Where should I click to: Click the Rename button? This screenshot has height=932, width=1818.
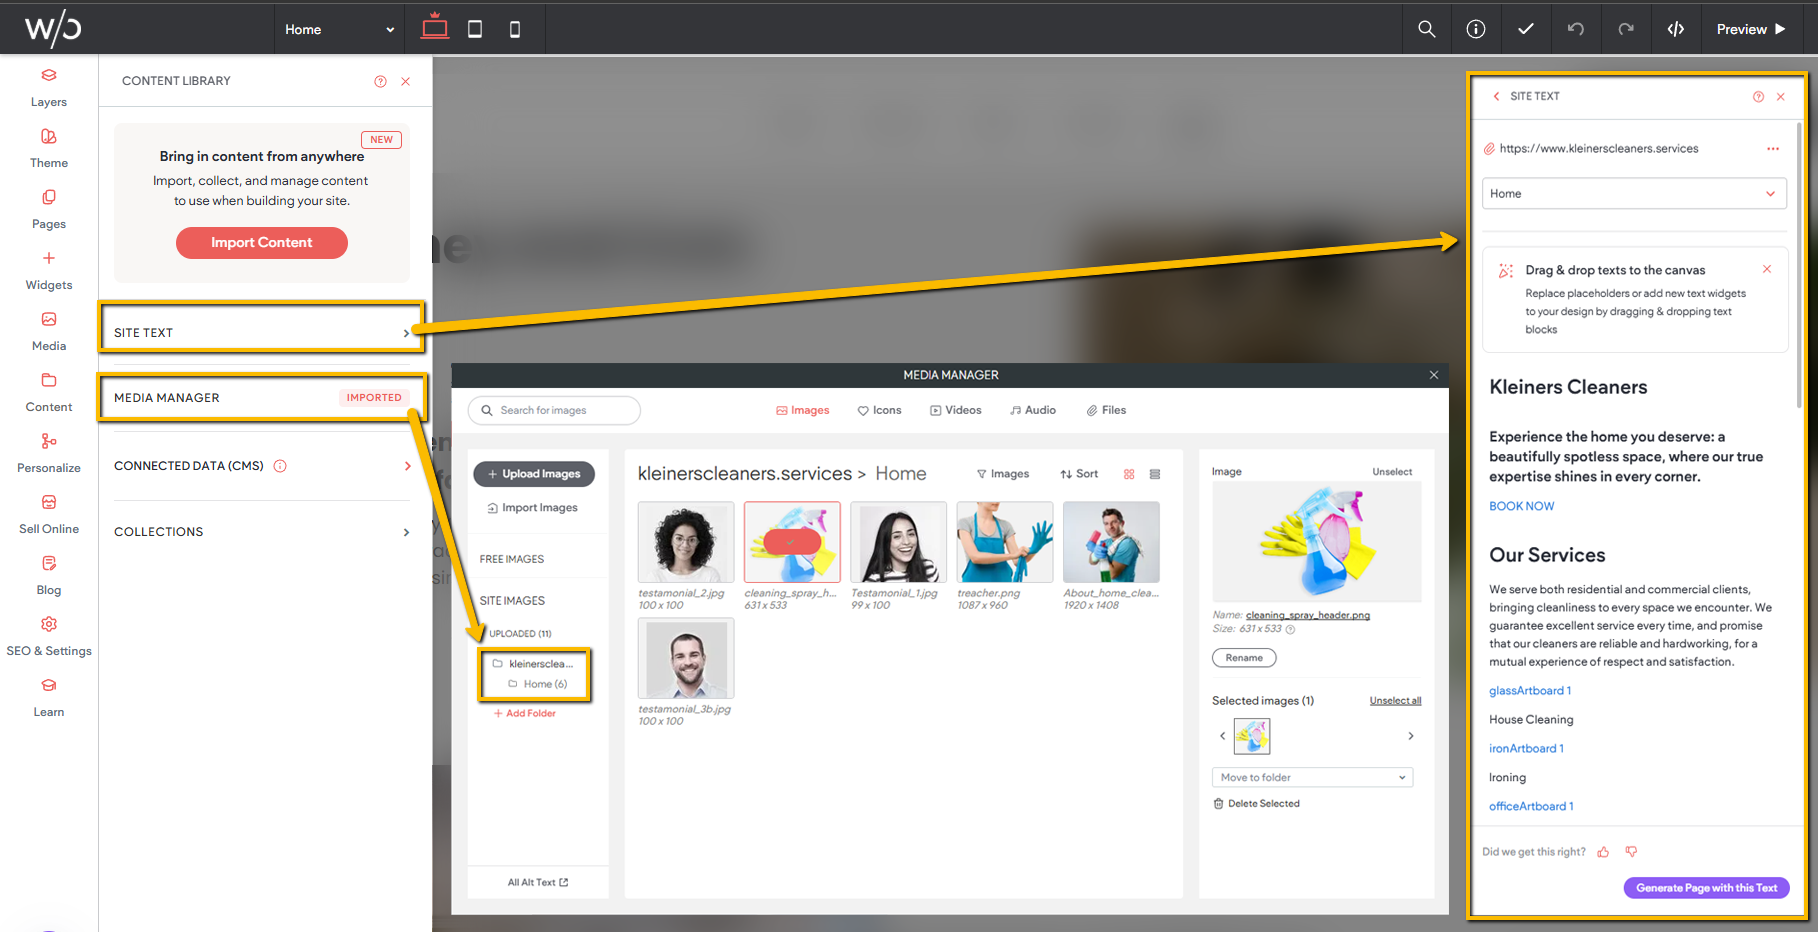(x=1244, y=658)
